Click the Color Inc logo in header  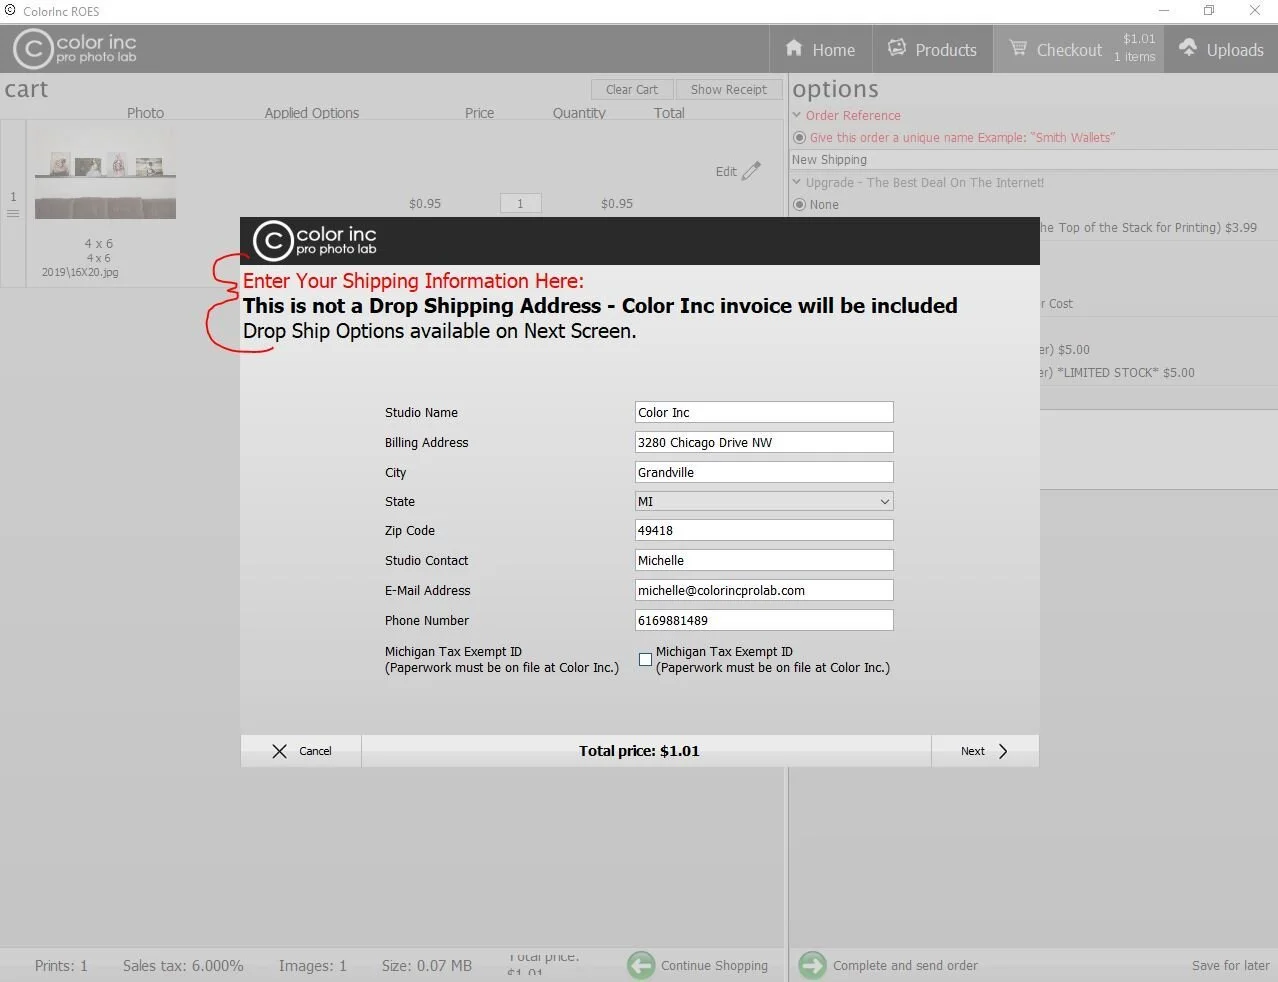[75, 48]
